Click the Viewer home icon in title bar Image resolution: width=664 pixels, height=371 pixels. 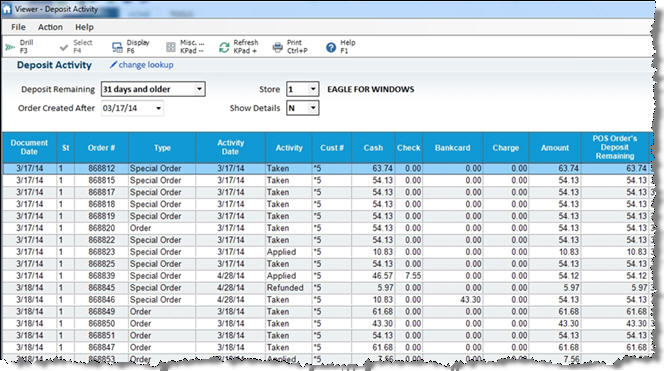click(7, 9)
